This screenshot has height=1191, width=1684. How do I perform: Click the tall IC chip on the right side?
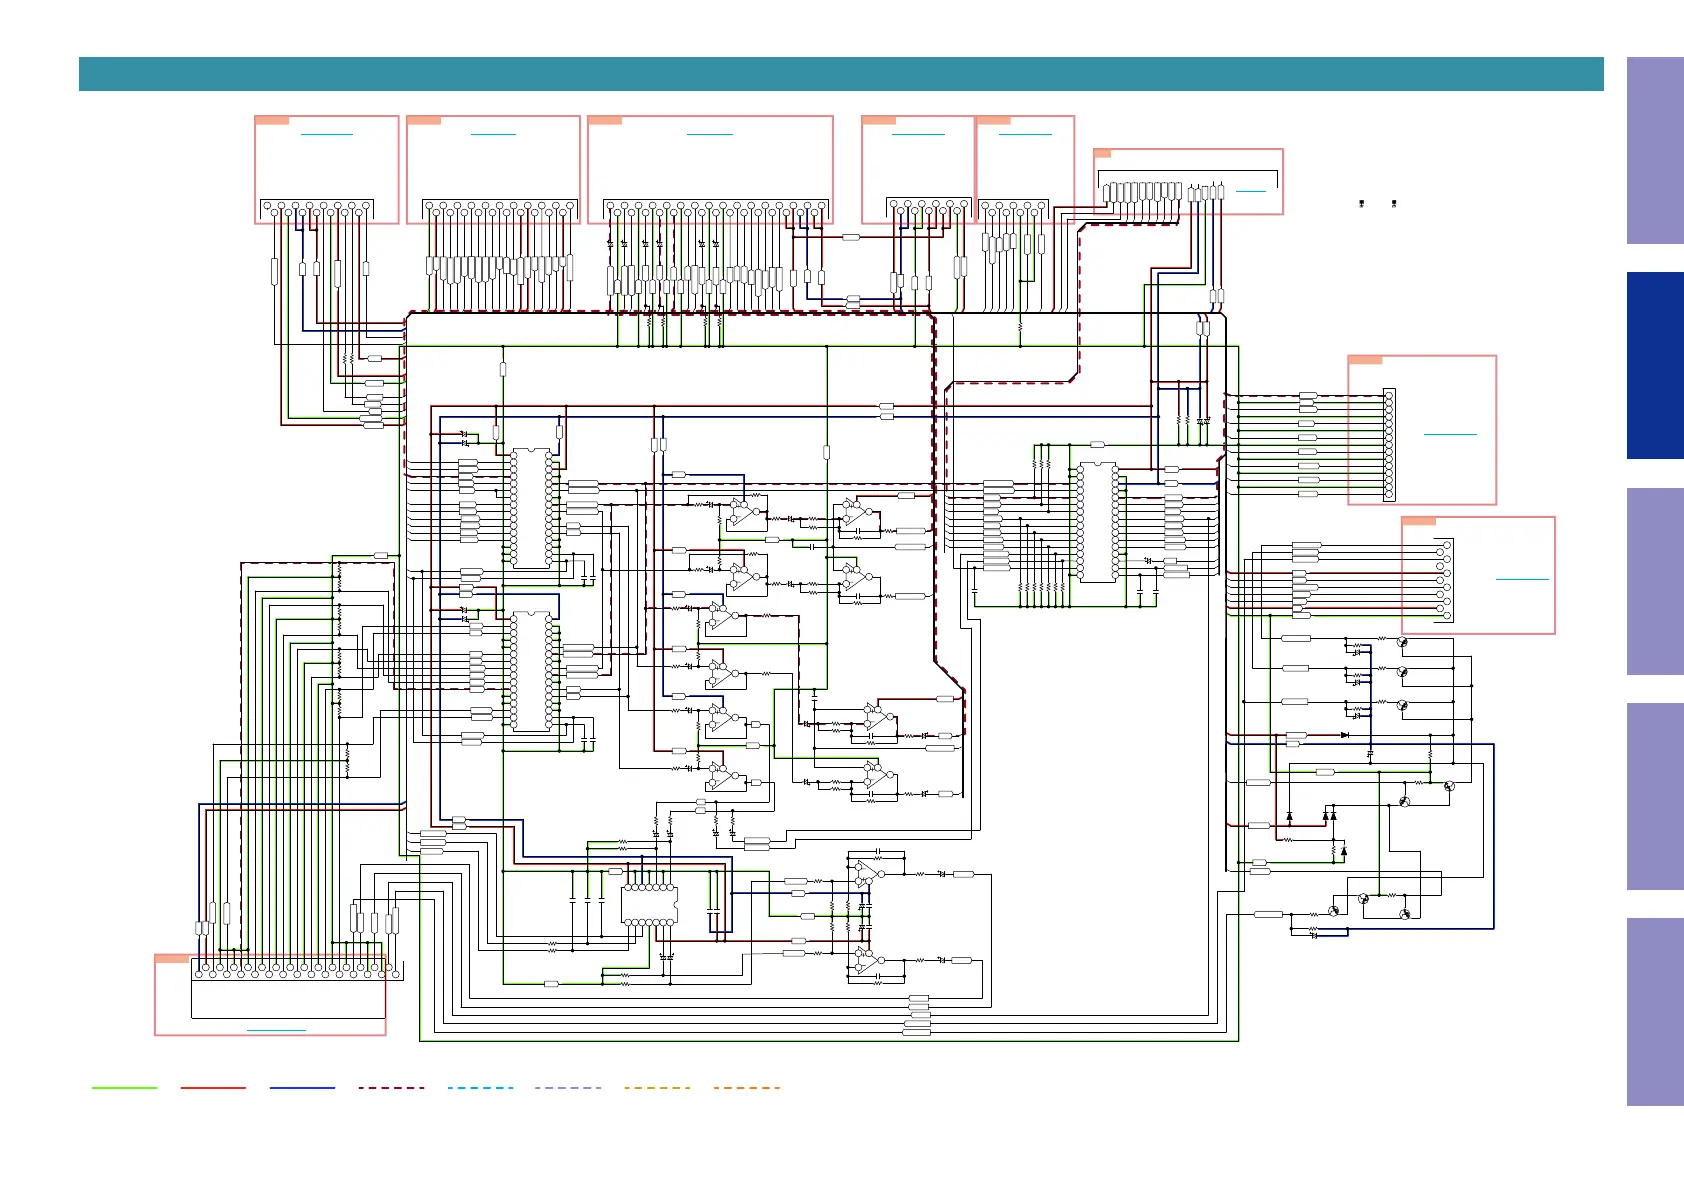(x=1098, y=521)
